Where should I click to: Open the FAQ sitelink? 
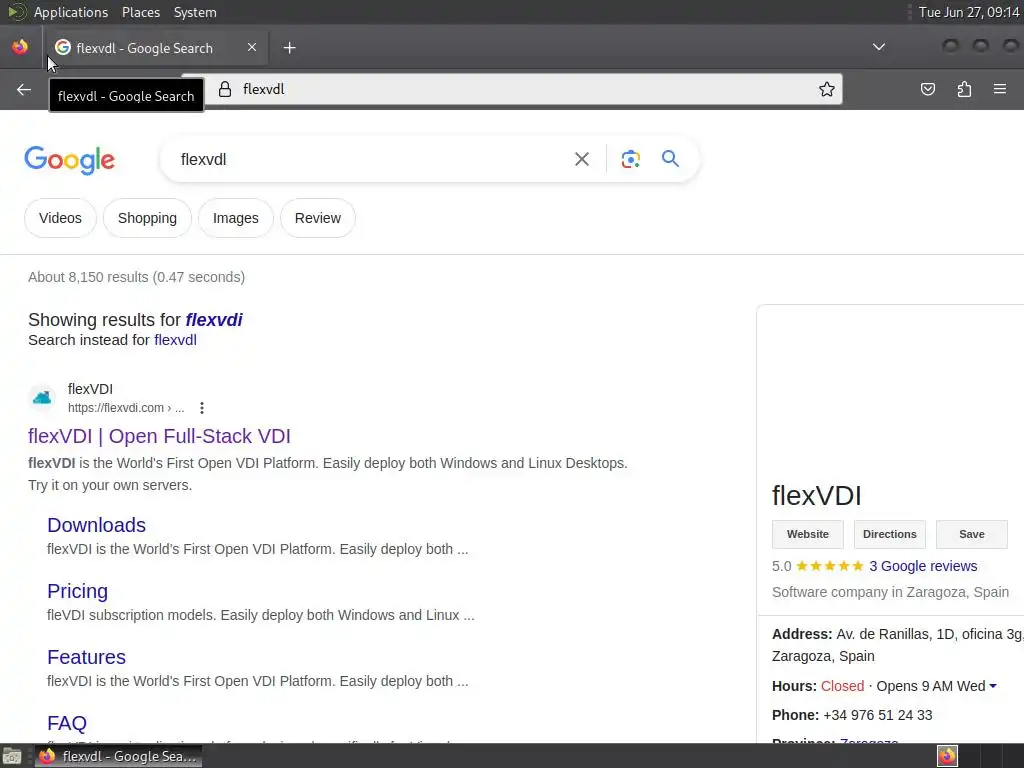[67, 723]
